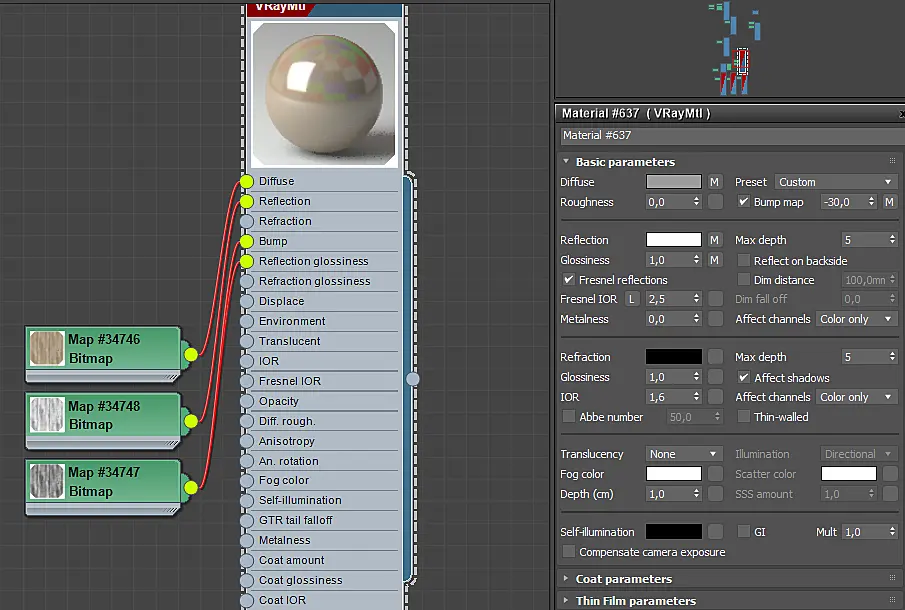Click the Refraction glossiness input socket

(246, 281)
